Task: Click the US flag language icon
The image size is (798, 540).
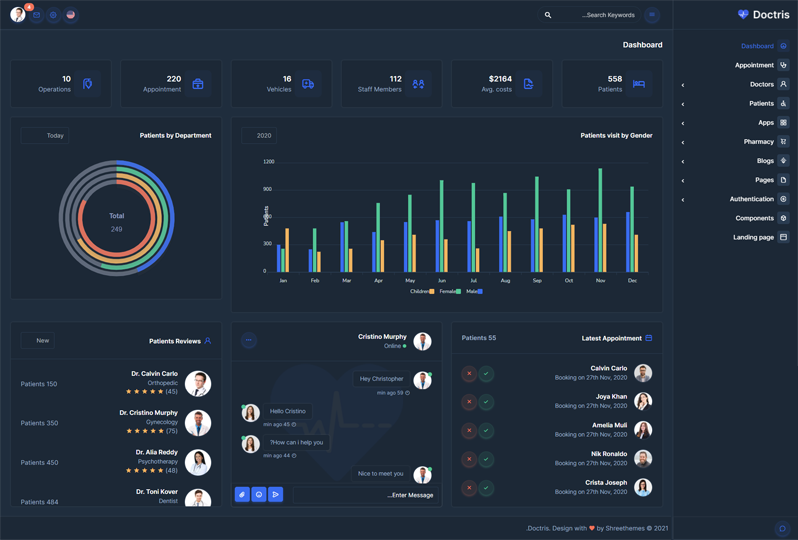Action: pos(70,15)
